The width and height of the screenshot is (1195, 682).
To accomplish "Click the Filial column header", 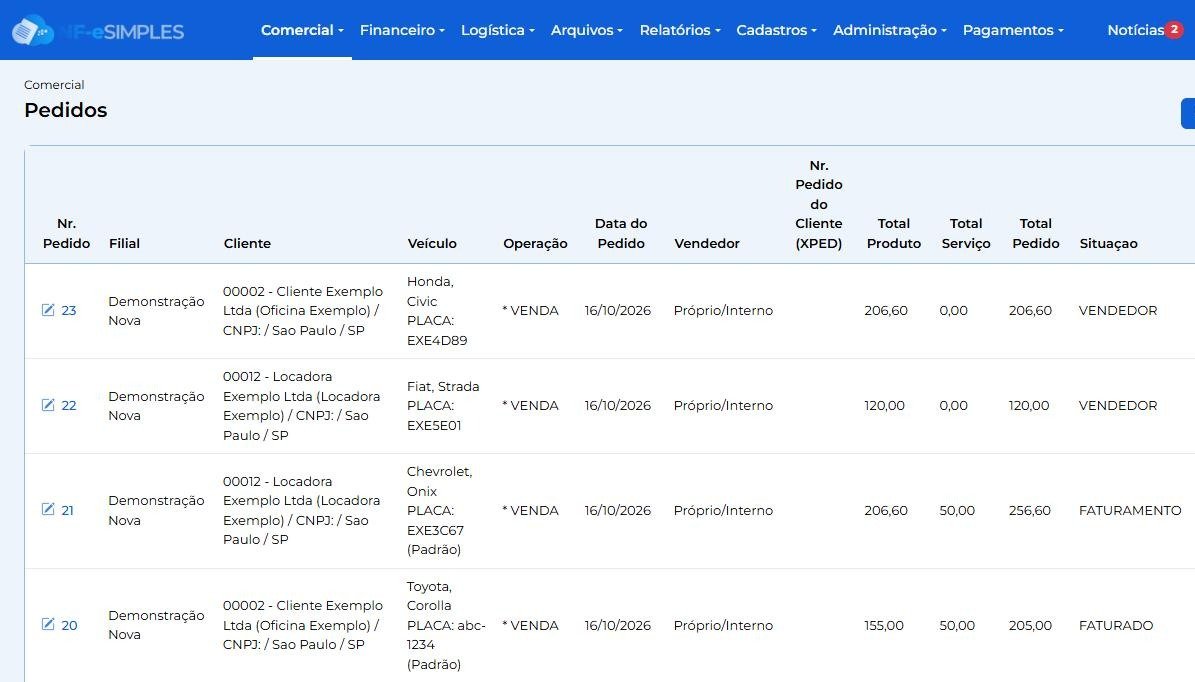I will 124,243.
